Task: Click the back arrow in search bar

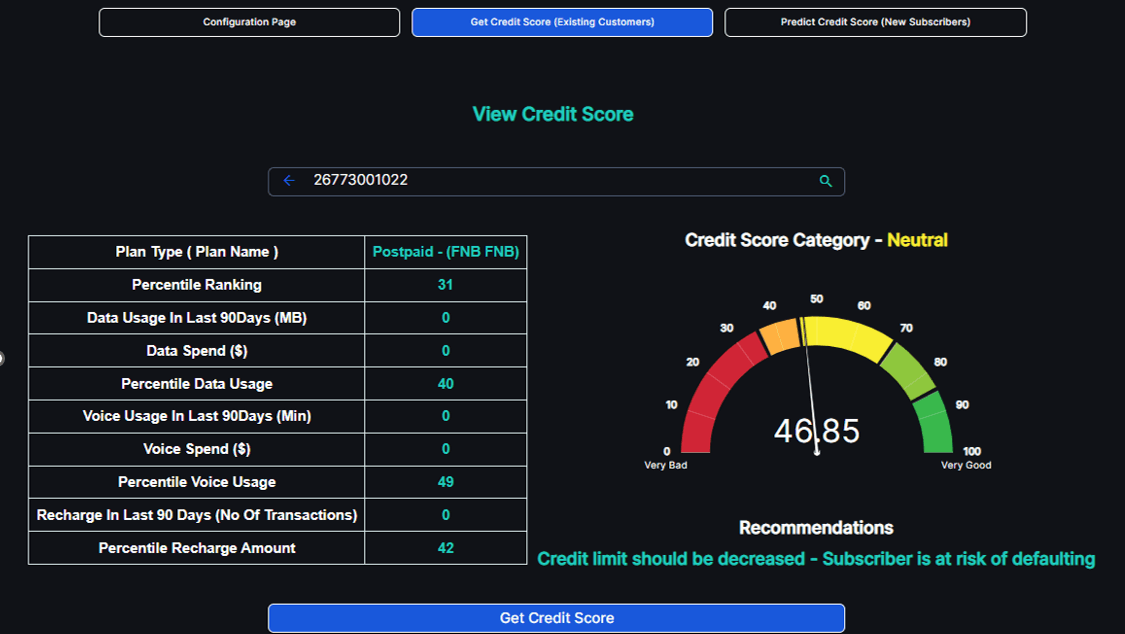Action: (289, 181)
